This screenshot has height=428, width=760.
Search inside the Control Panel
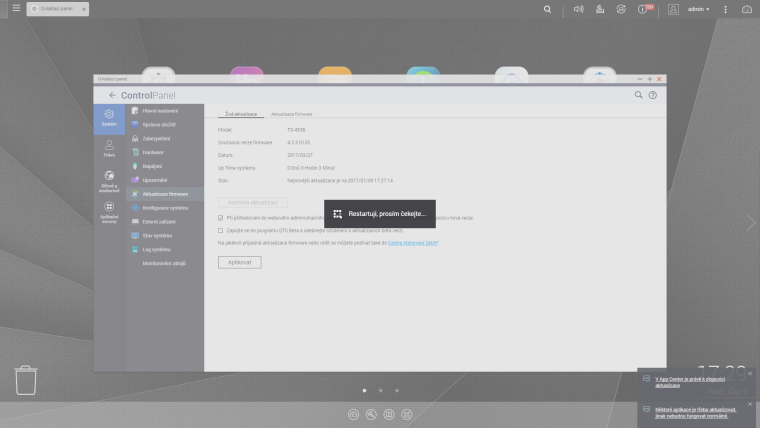tap(638, 95)
